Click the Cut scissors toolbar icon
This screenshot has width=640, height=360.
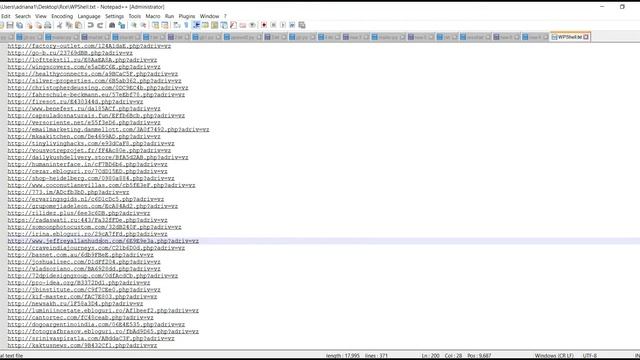pyautogui.click(x=60, y=25)
